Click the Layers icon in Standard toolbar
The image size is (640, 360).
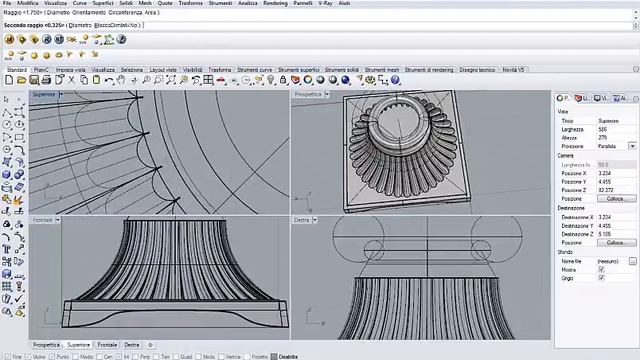tap(295, 80)
